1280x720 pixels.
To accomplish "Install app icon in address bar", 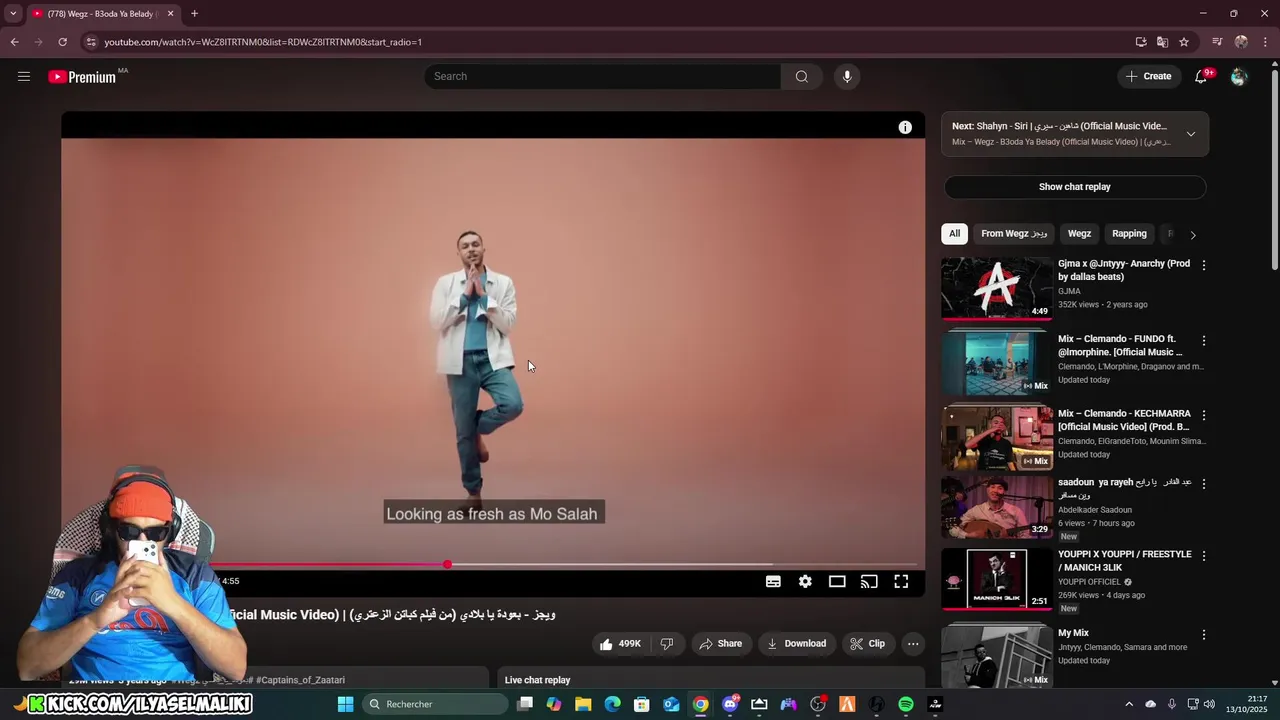I will click(1141, 42).
